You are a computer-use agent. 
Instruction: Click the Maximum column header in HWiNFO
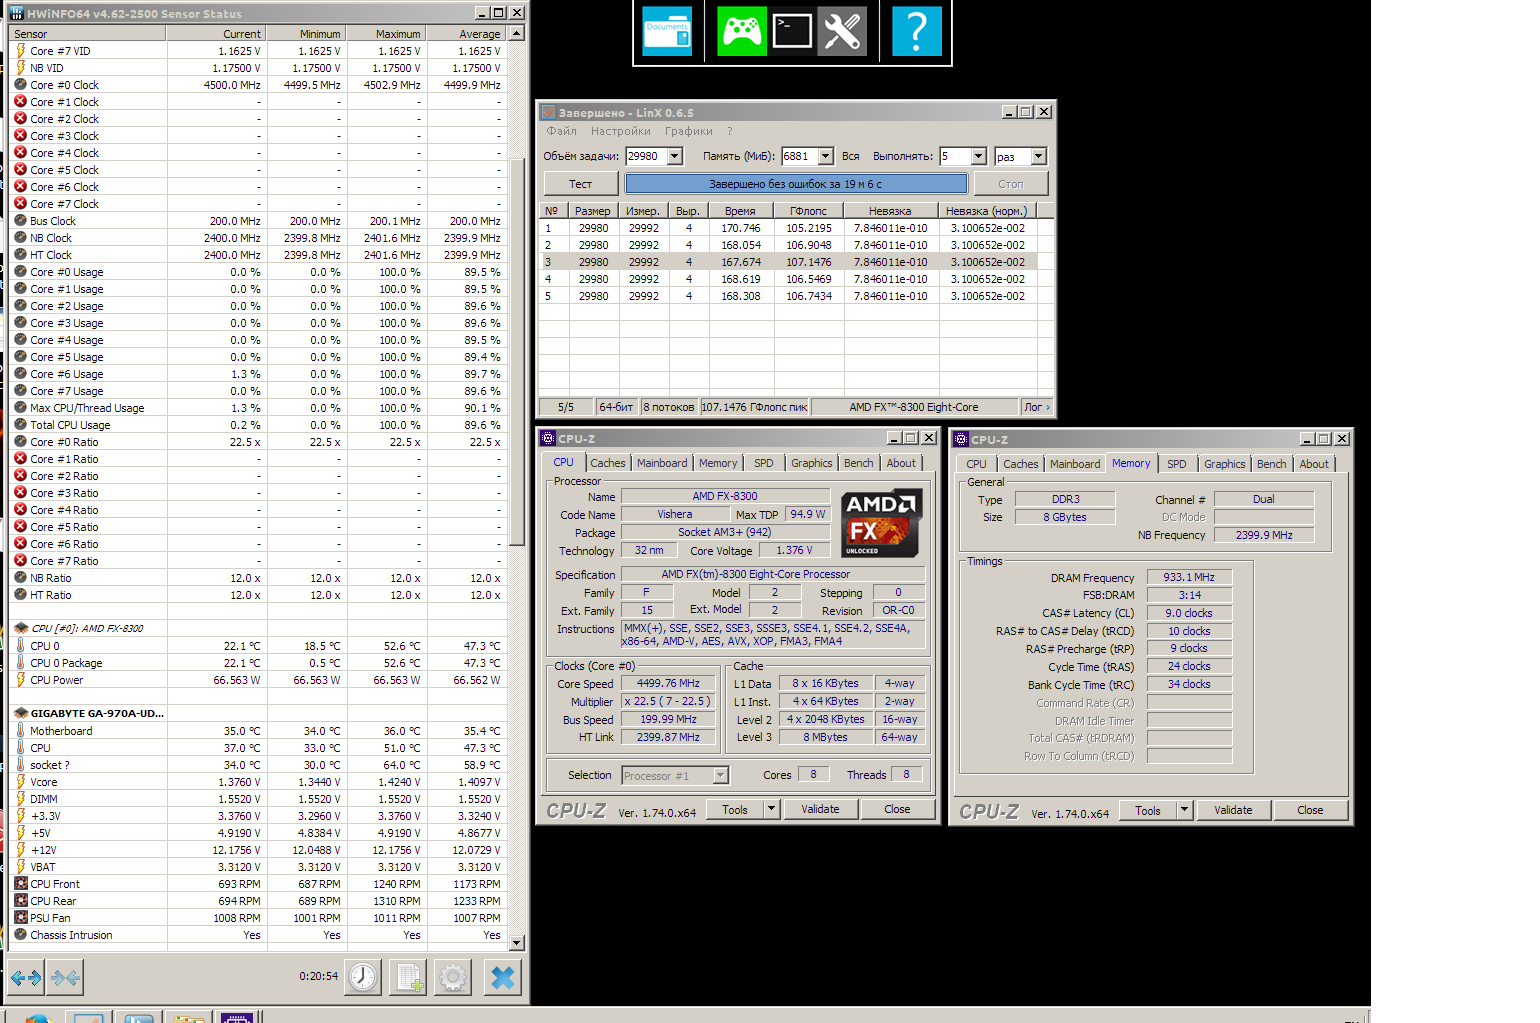tap(387, 33)
